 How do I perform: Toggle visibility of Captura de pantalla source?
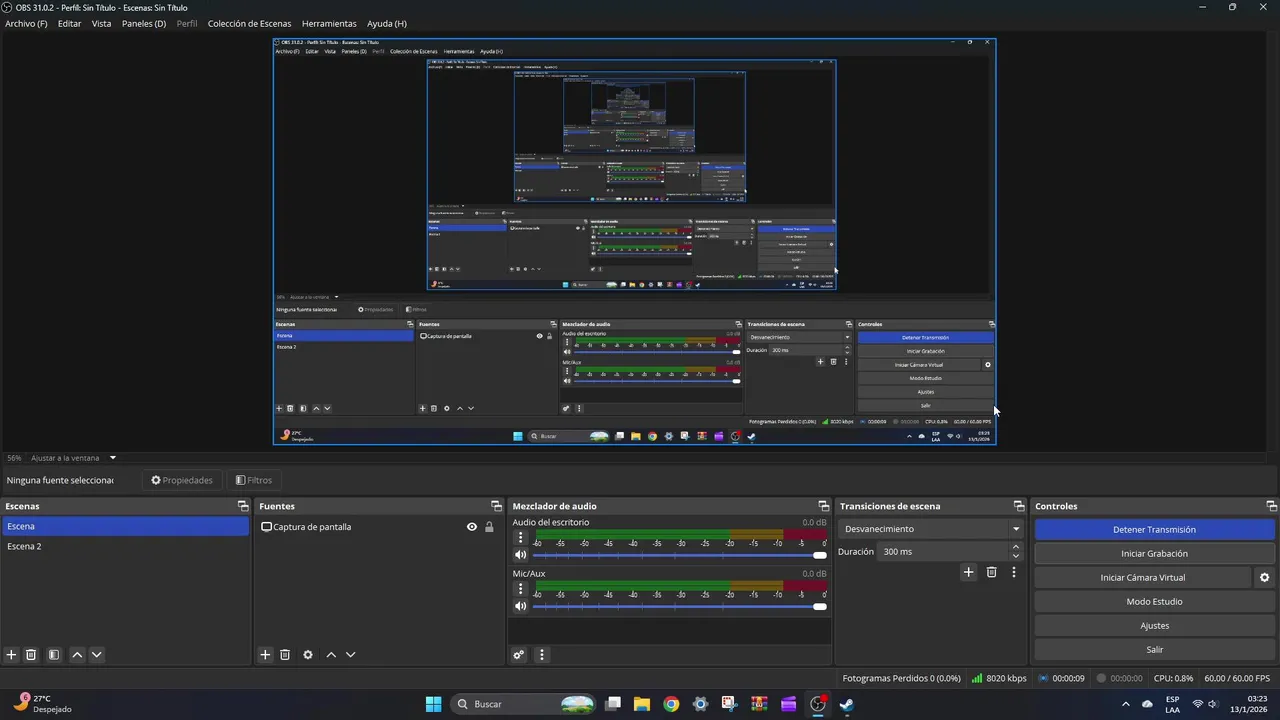click(472, 527)
